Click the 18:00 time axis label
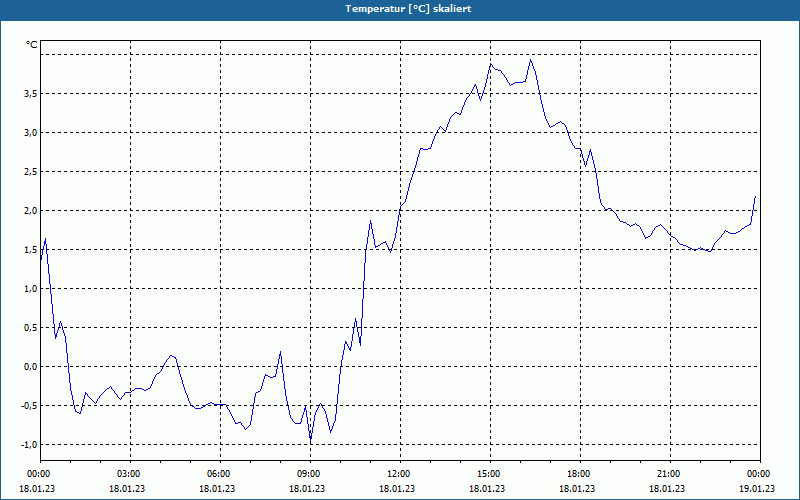The height and width of the screenshot is (500, 800). point(579,474)
